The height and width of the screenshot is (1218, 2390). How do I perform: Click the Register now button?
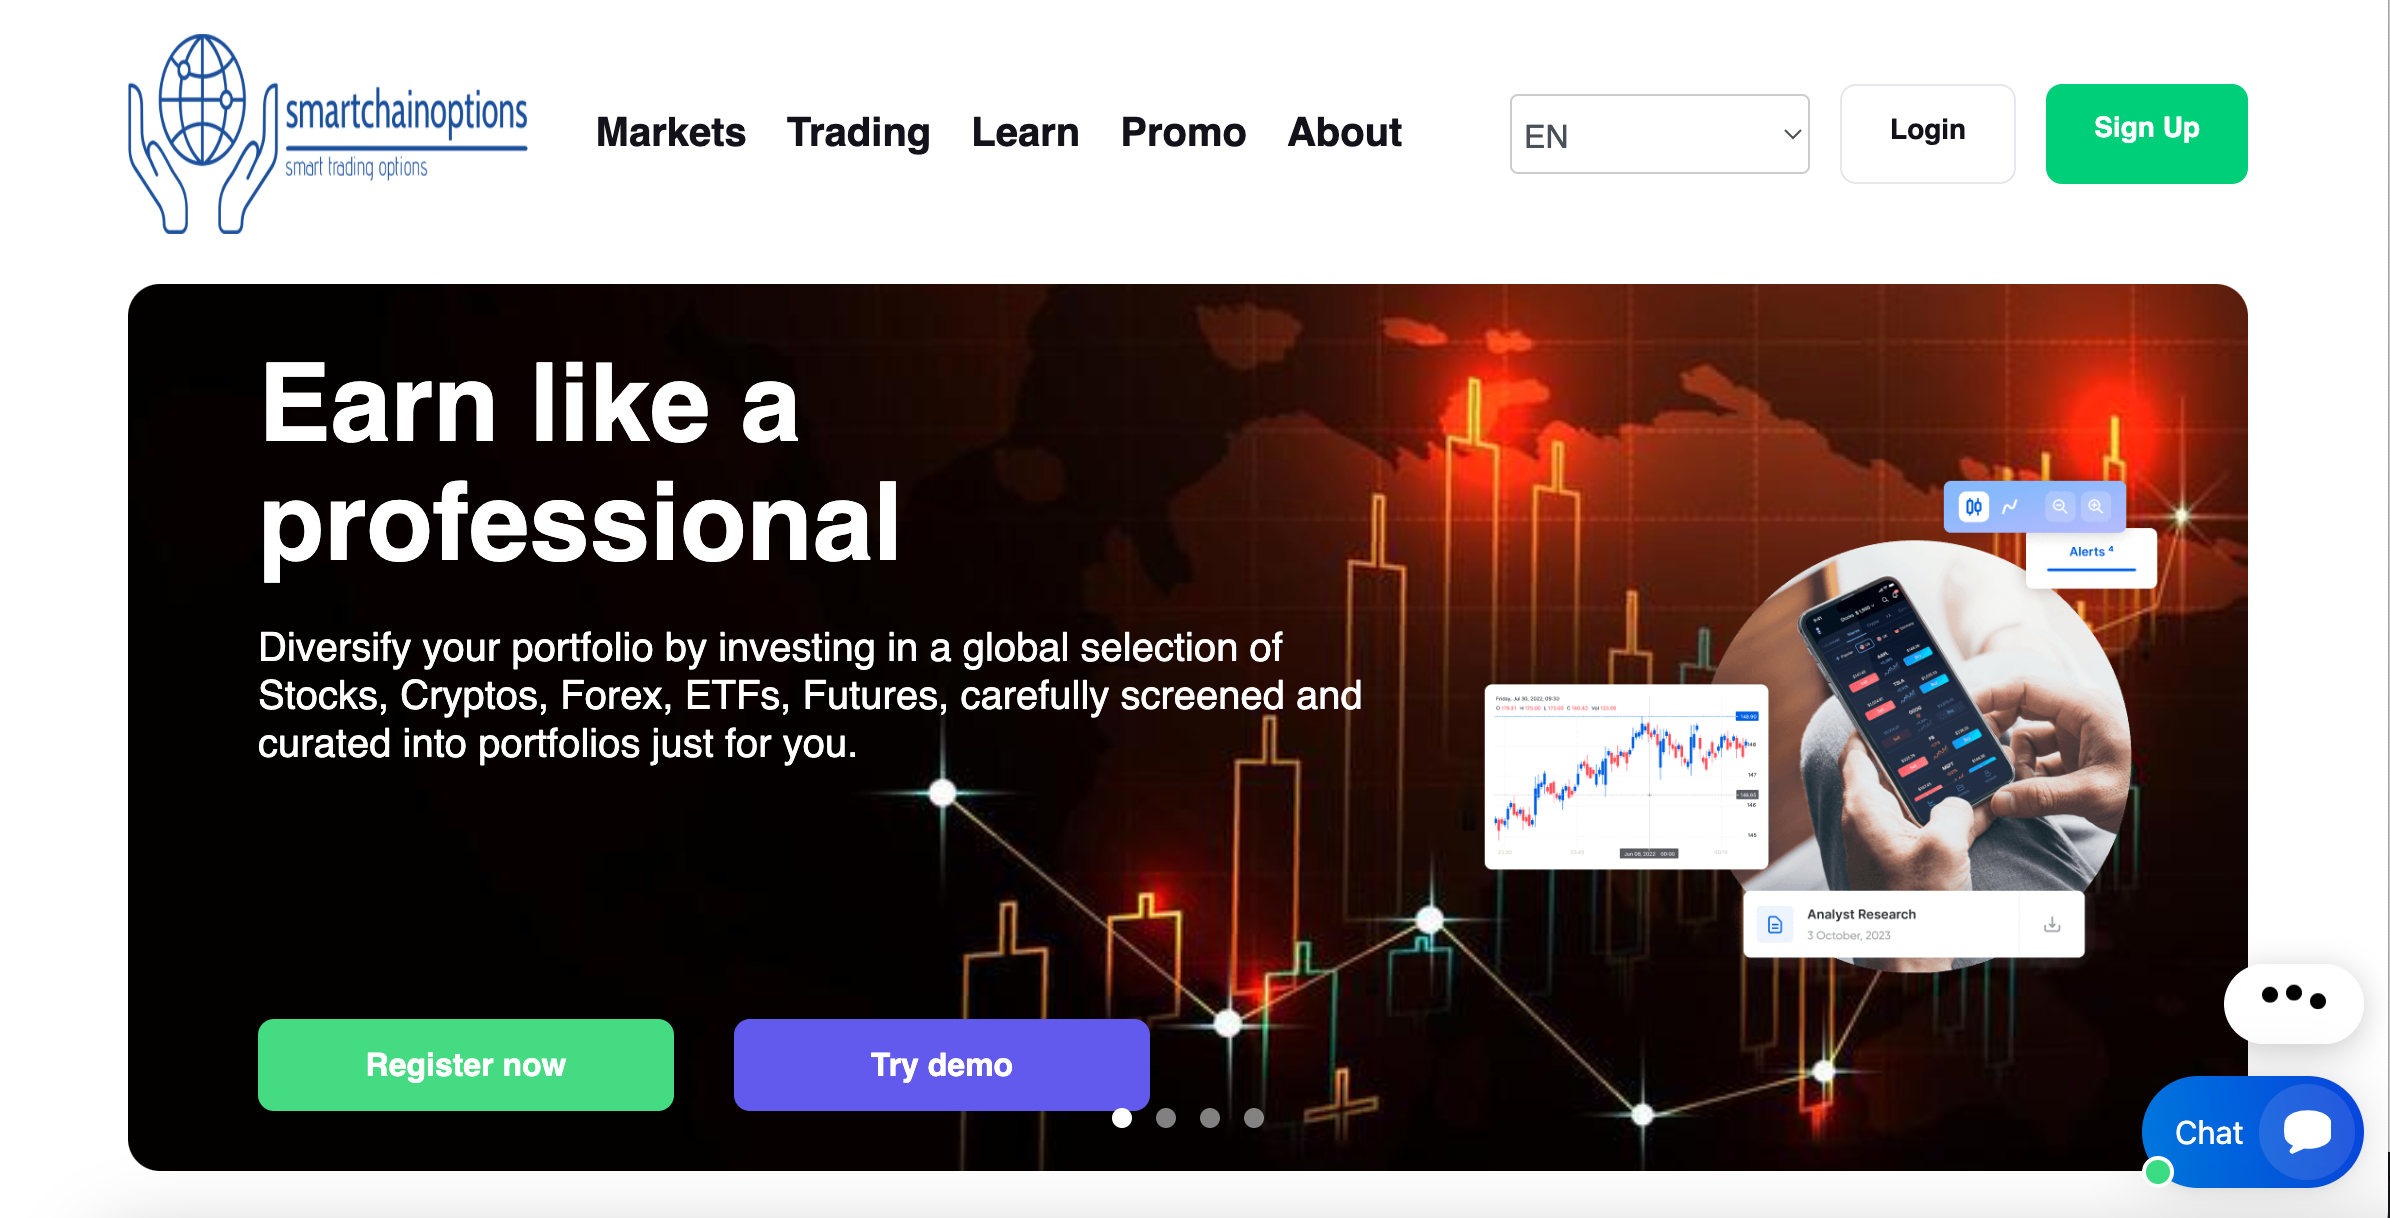click(465, 1065)
